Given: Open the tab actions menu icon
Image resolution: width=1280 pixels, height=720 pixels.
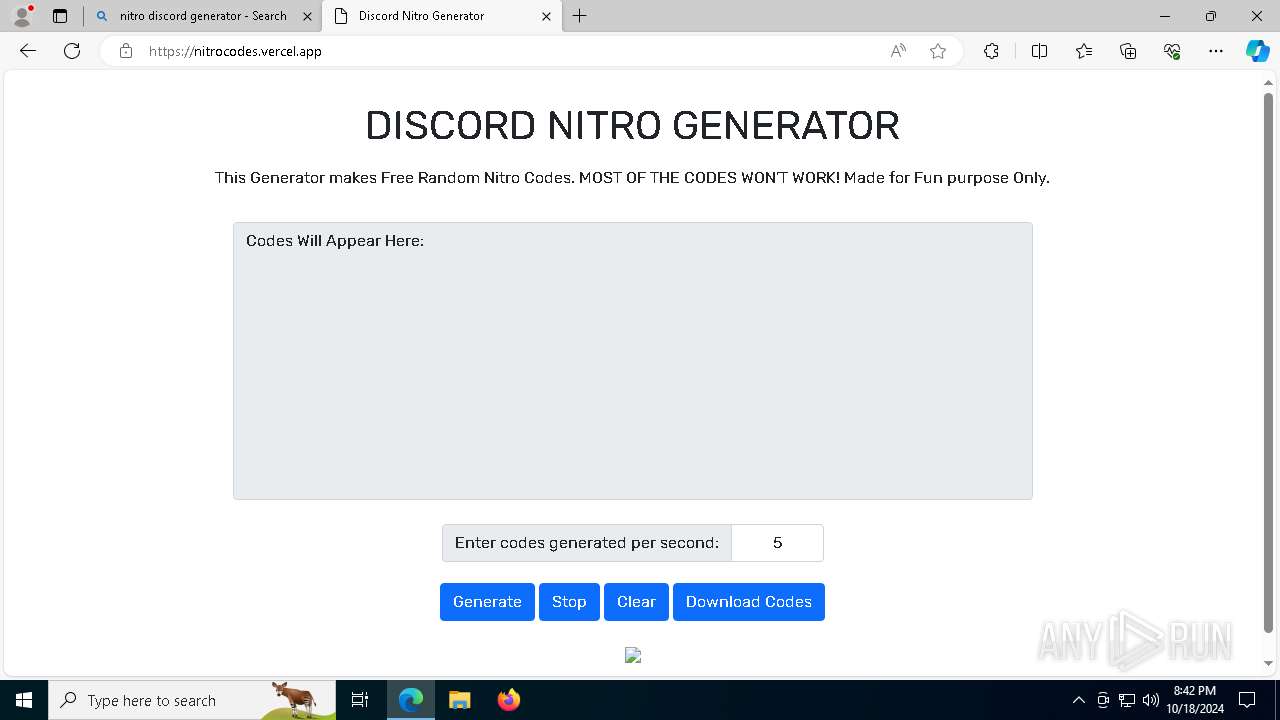Looking at the screenshot, I should [x=60, y=16].
